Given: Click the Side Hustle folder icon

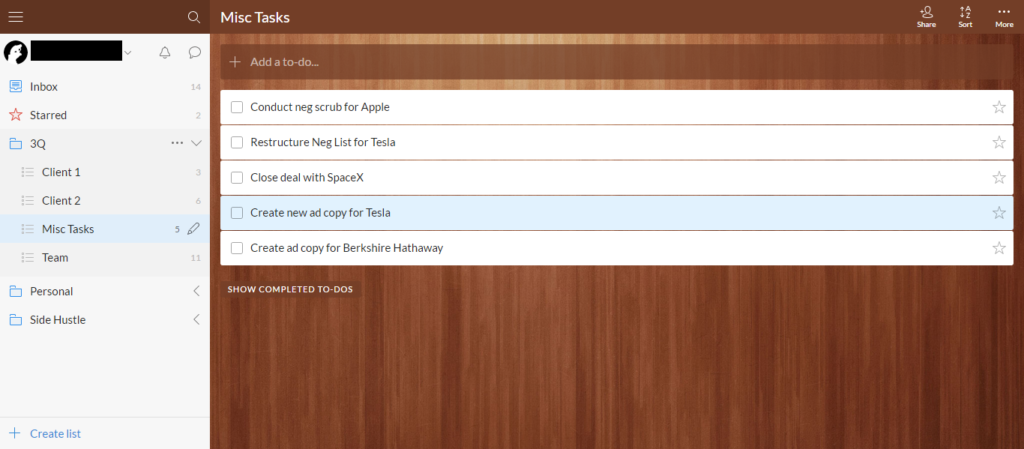Looking at the screenshot, I should [x=16, y=320].
